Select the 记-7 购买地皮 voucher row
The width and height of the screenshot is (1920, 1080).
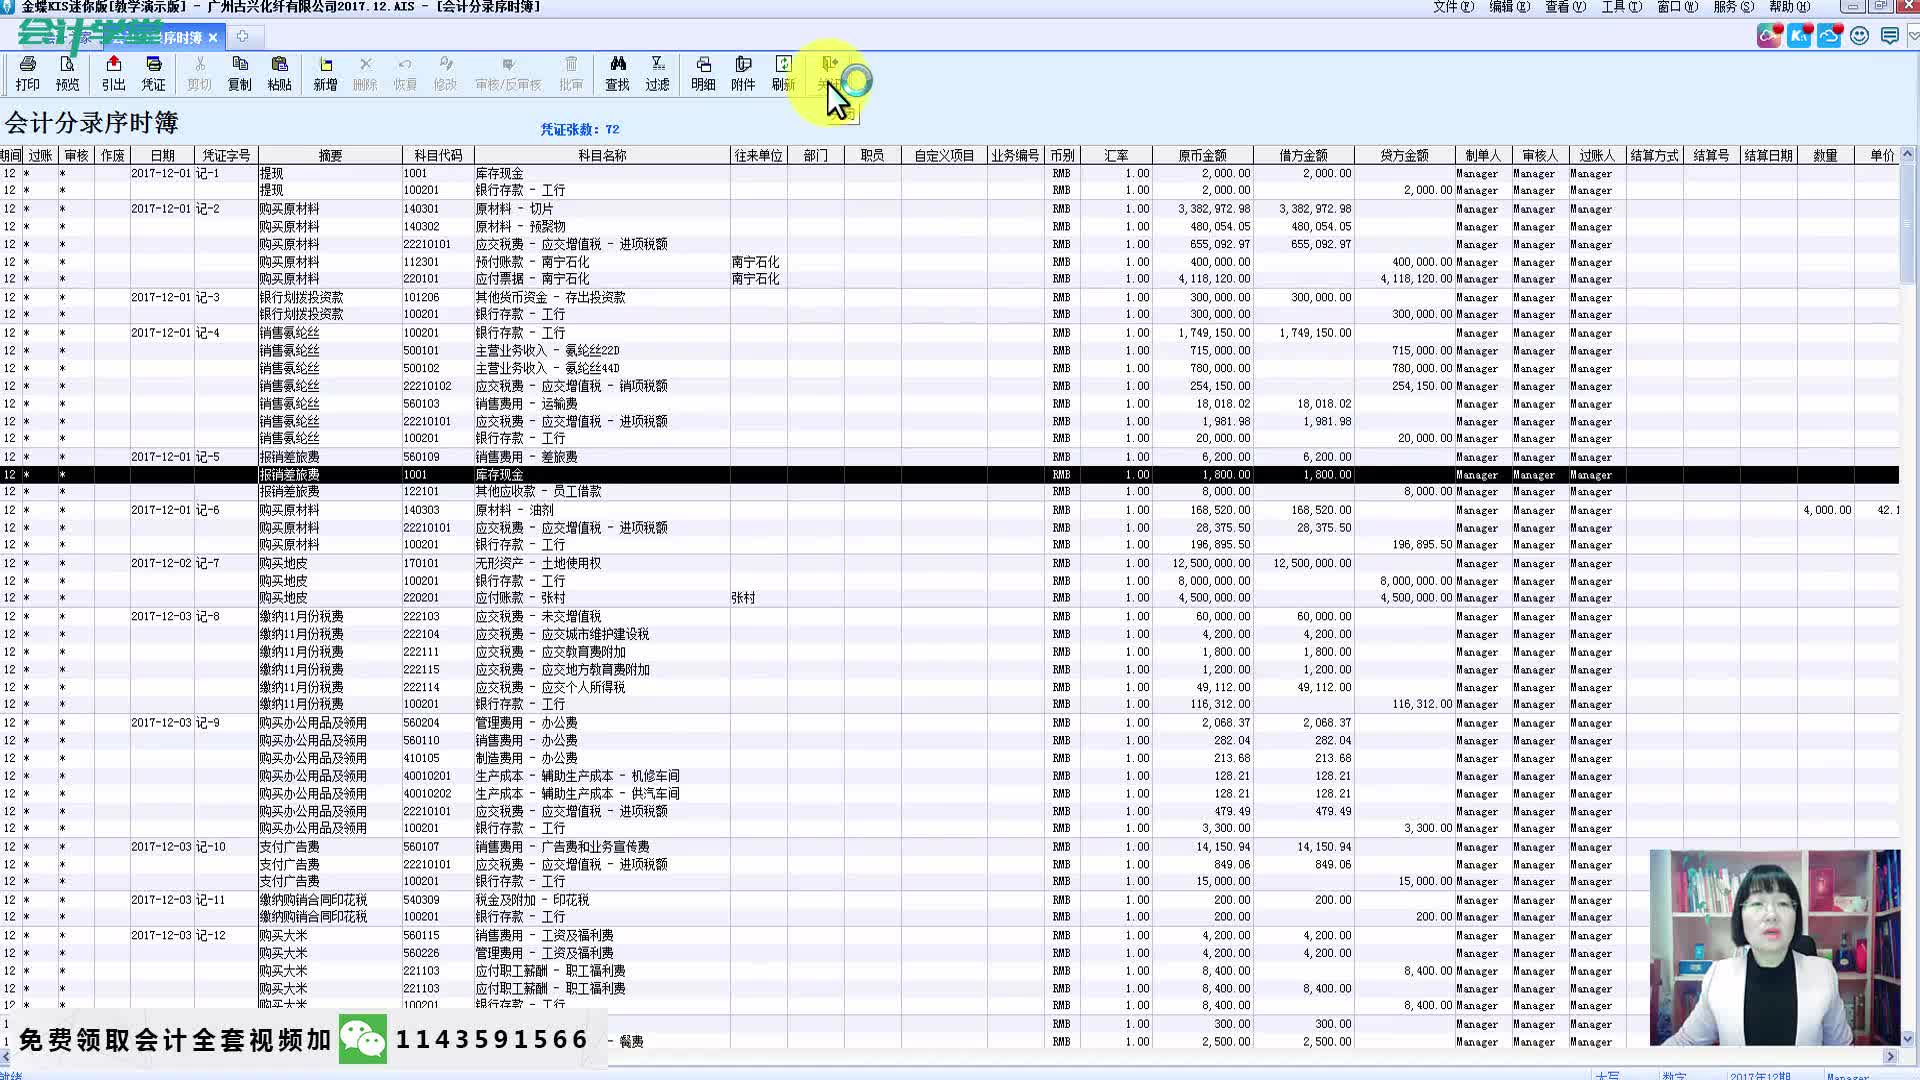pos(290,563)
